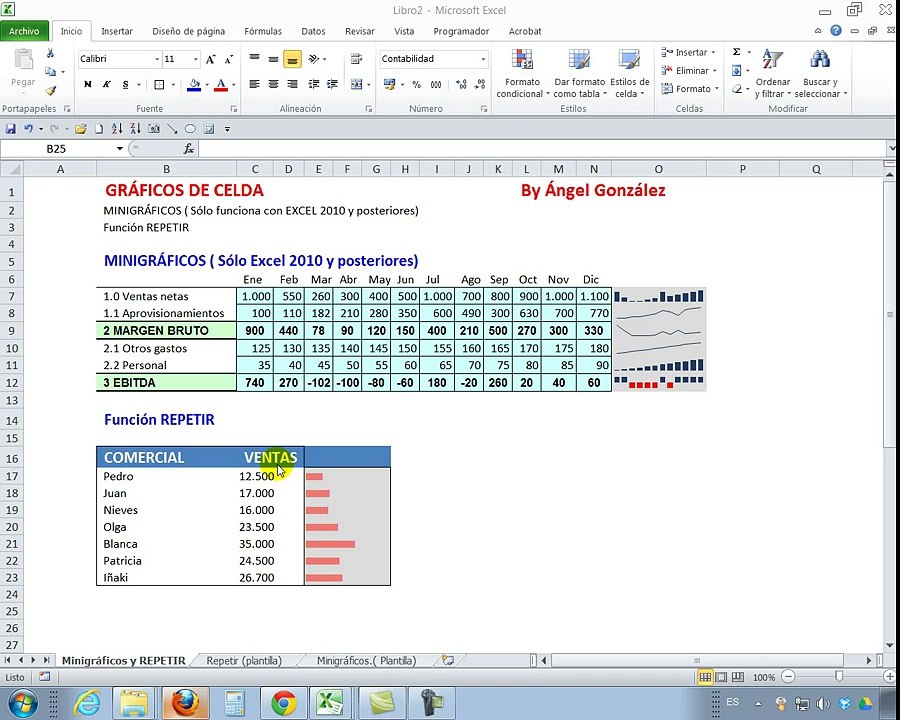Screen dimensions: 900x720
Task: Open the Contabilidad number format dropdown
Action: 483,59
